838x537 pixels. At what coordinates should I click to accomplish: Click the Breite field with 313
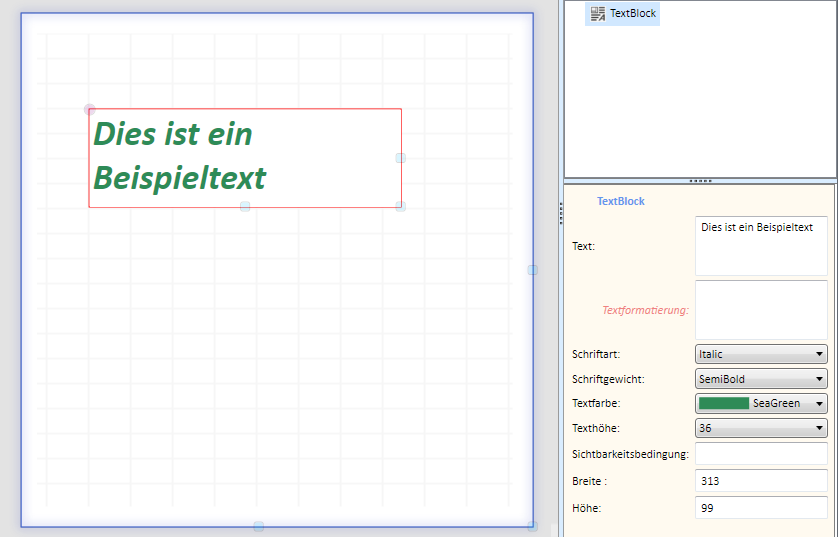761,481
